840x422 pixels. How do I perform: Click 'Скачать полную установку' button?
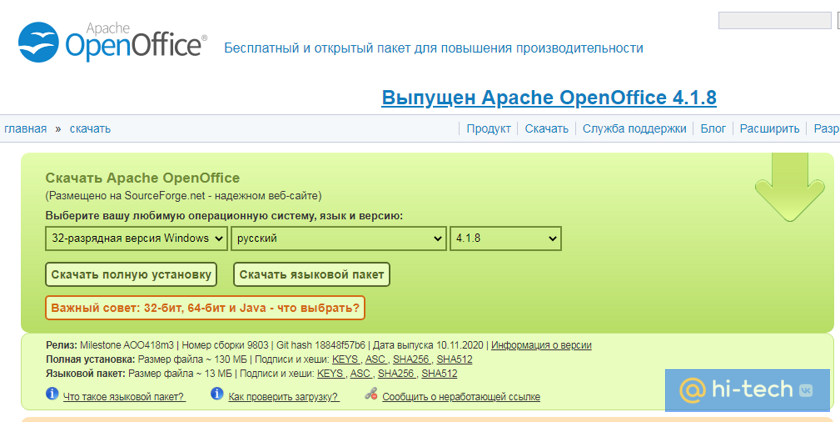[131, 275]
